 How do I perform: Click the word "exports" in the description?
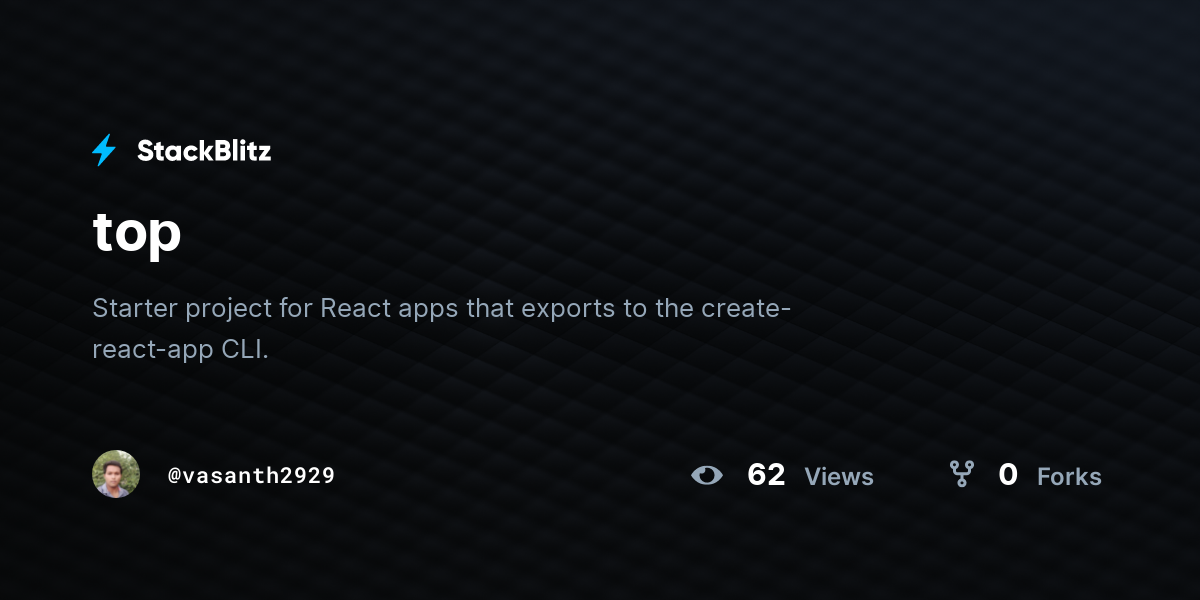[x=569, y=309]
